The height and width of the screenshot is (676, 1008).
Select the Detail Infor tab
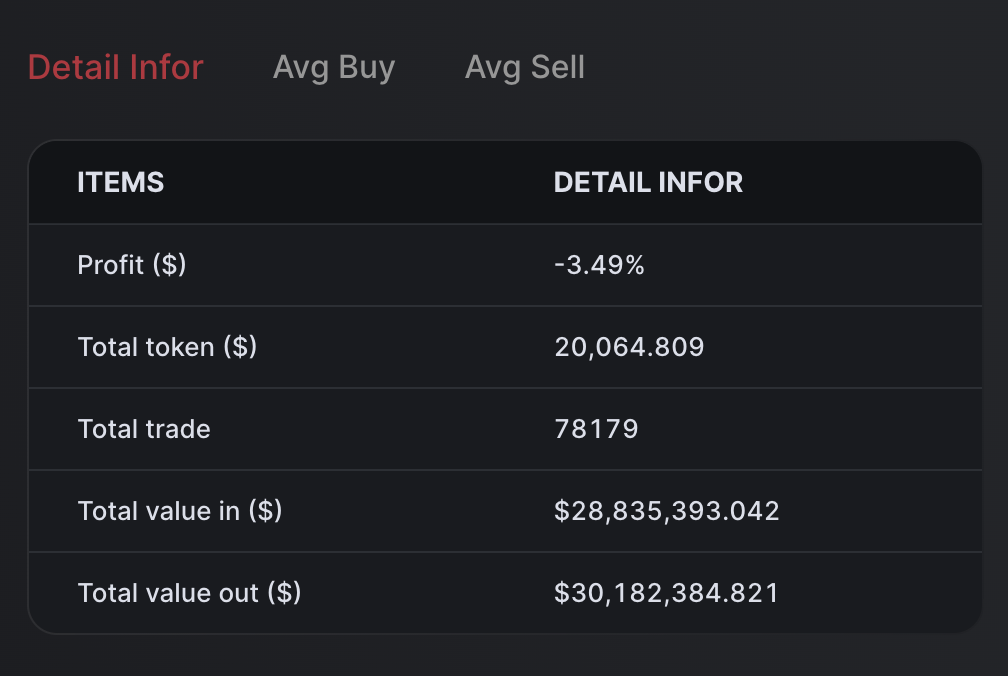pyautogui.click(x=116, y=68)
